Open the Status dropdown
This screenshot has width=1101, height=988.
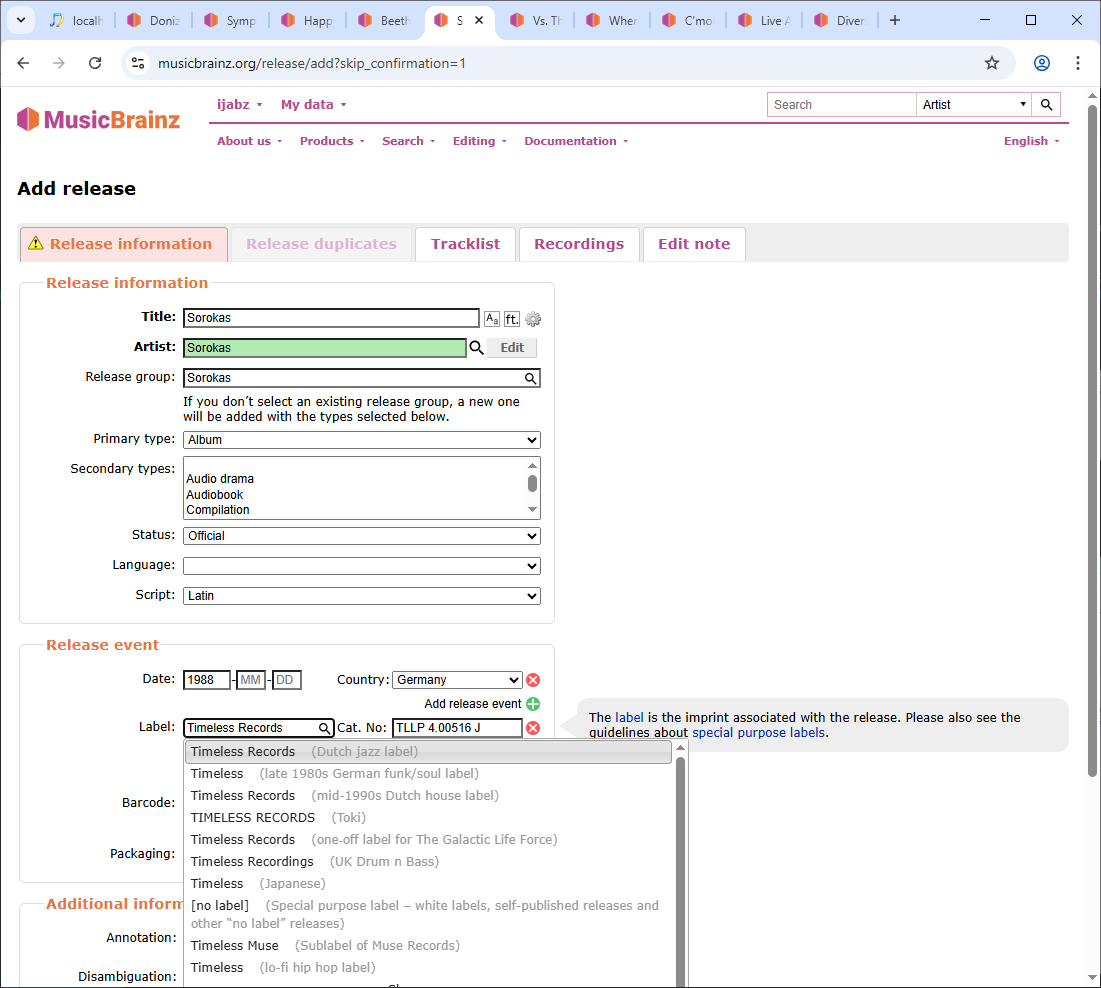pyautogui.click(x=362, y=536)
